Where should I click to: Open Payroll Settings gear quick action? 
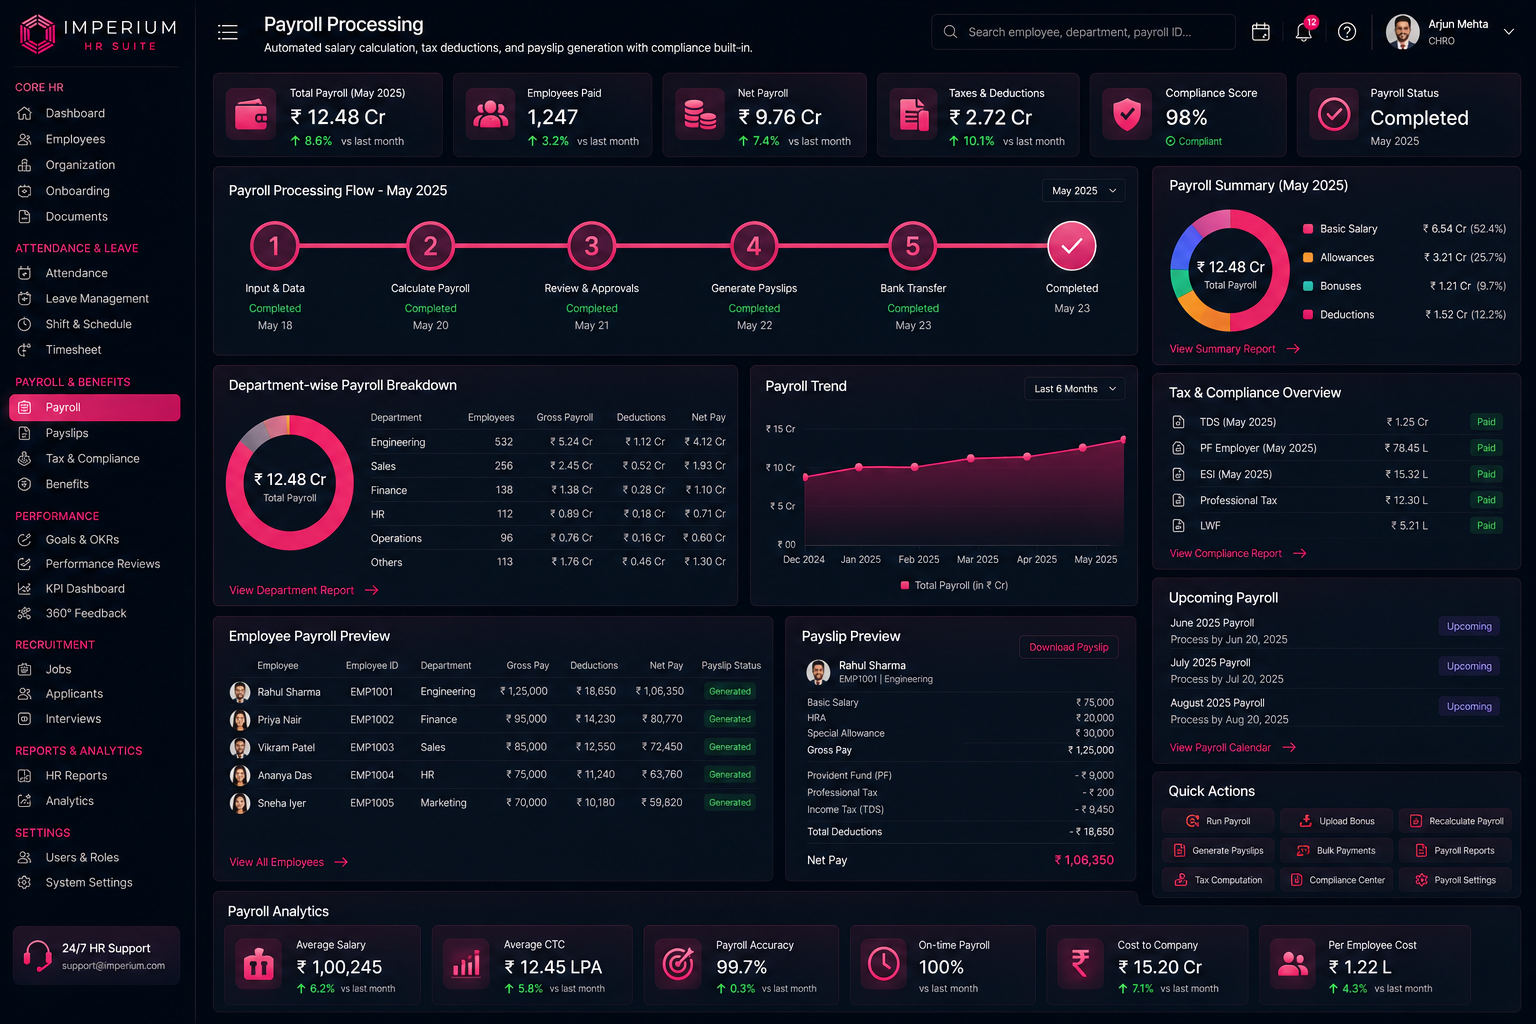(1456, 880)
